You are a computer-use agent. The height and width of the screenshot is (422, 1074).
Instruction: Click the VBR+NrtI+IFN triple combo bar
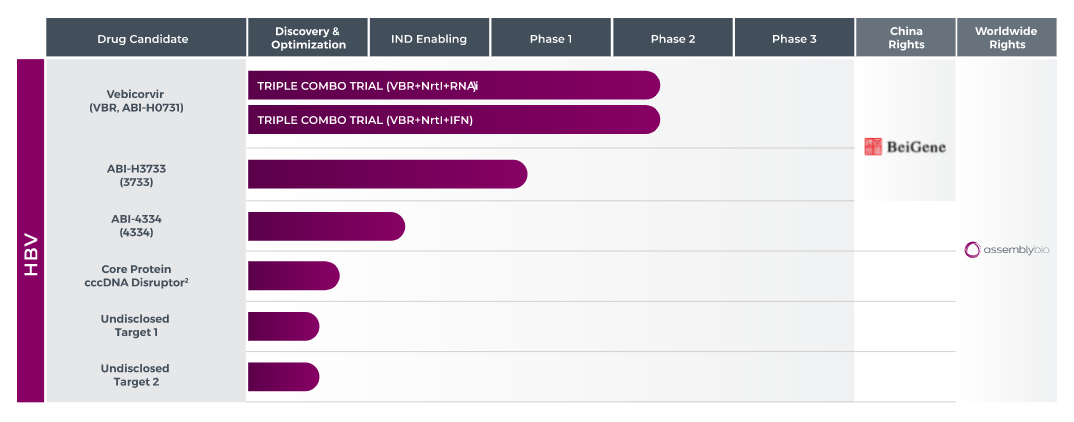(x=453, y=120)
